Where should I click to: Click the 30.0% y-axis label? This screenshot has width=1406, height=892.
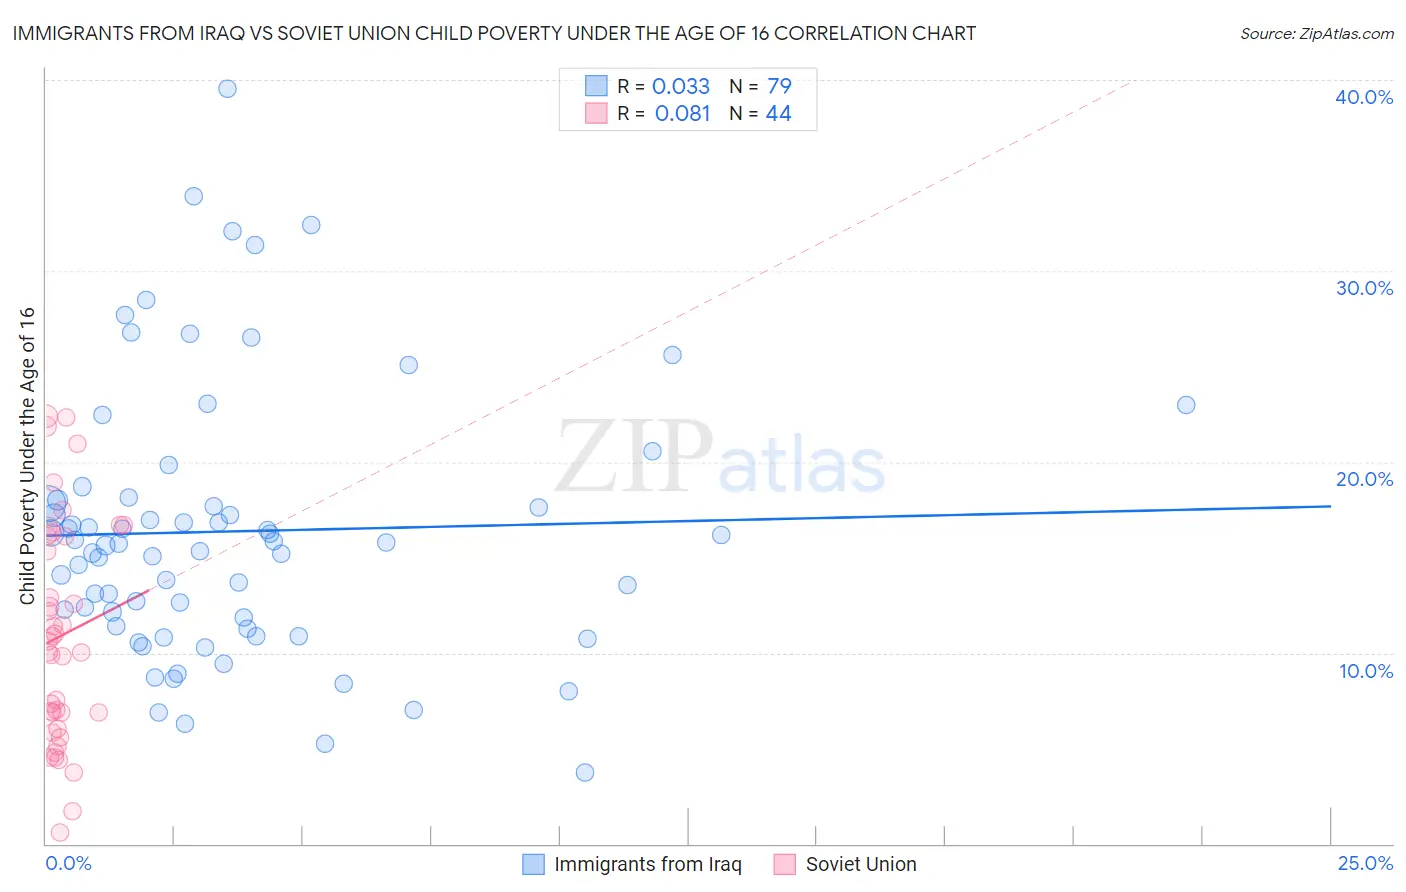click(x=1364, y=288)
